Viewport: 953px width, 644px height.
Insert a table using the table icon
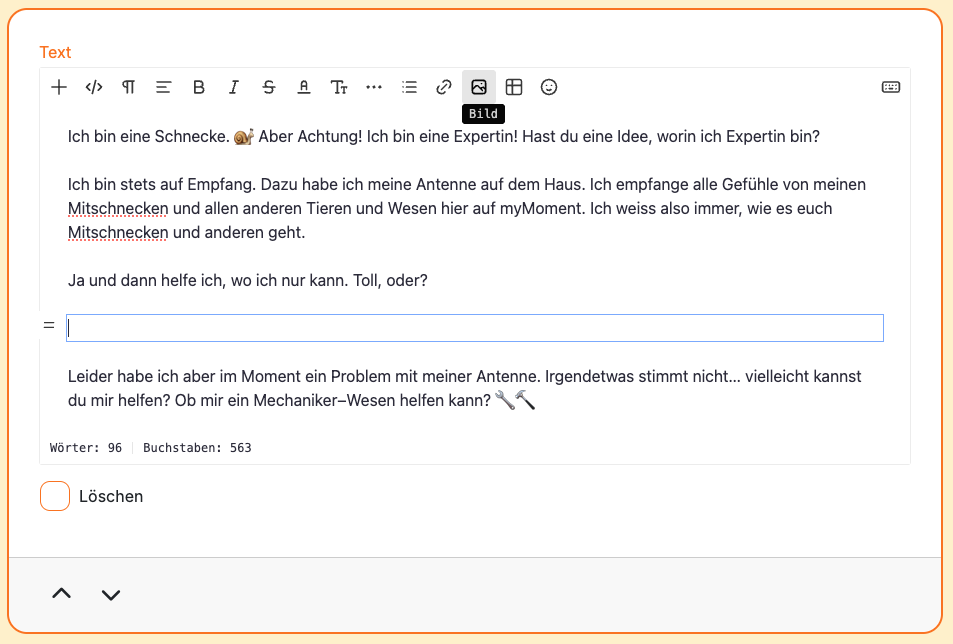pyautogui.click(x=514, y=87)
